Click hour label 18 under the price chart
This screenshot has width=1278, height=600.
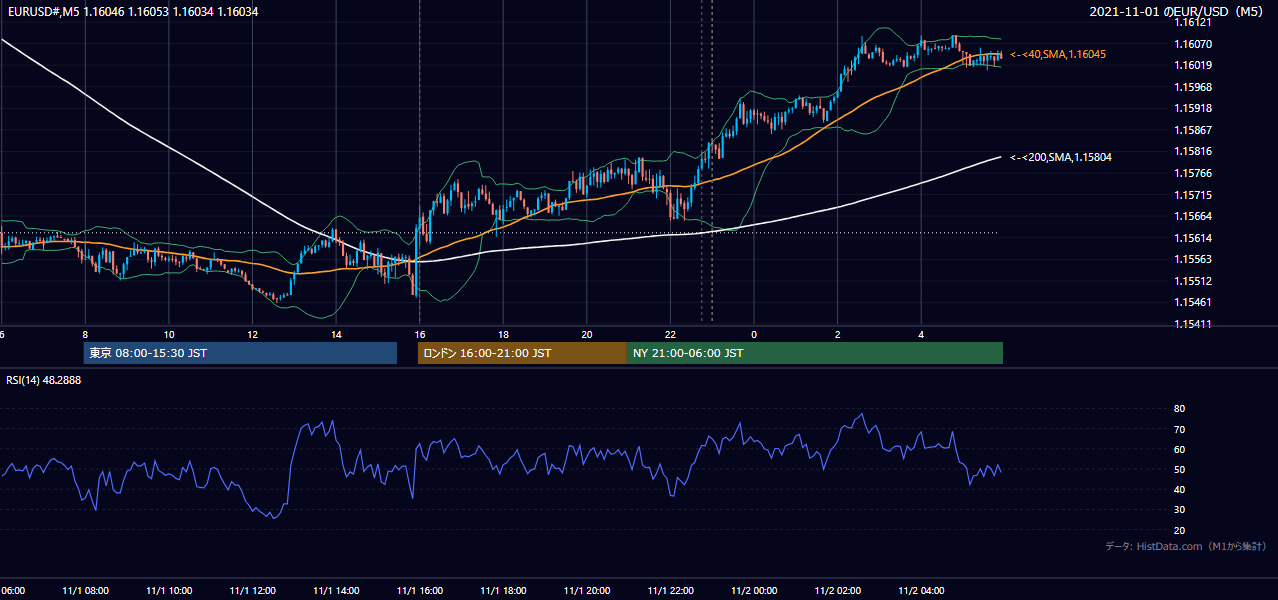point(503,335)
